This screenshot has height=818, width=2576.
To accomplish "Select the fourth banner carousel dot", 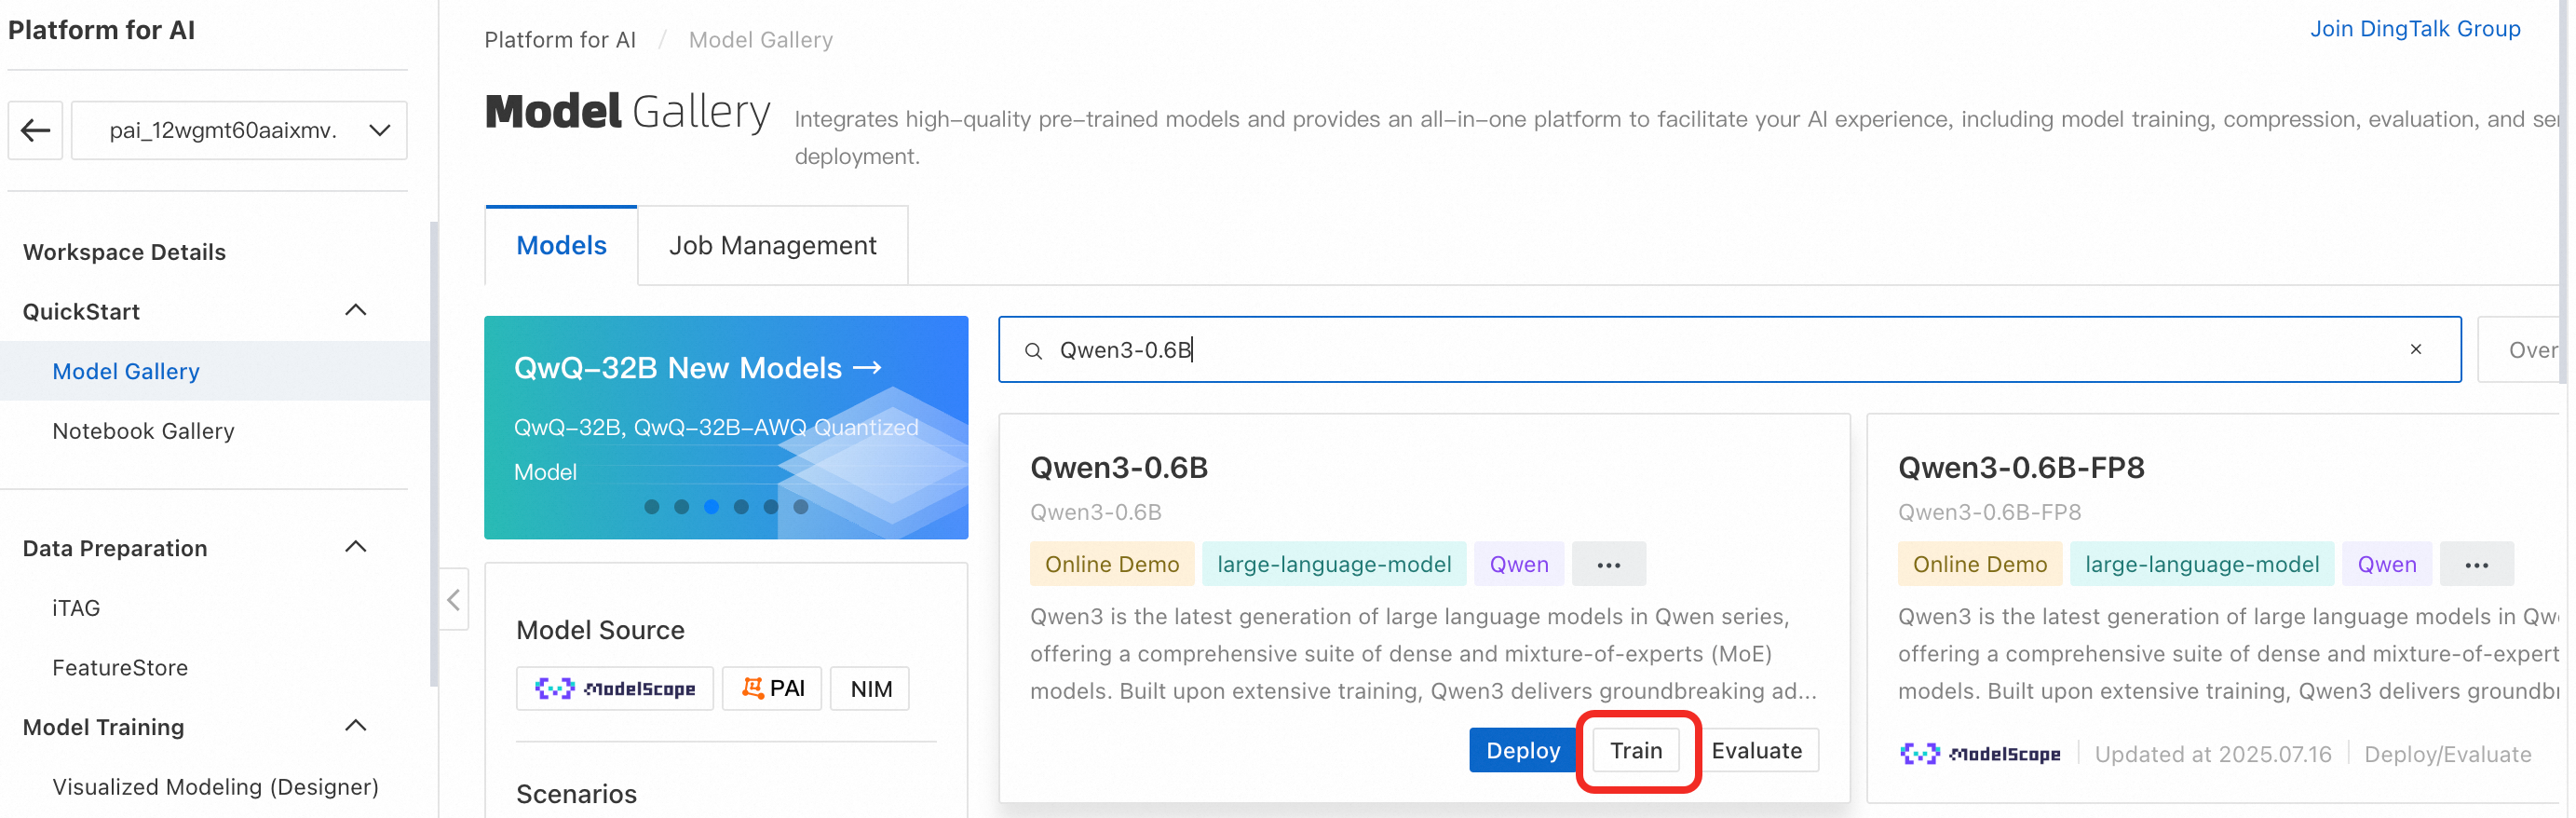I will point(741,507).
